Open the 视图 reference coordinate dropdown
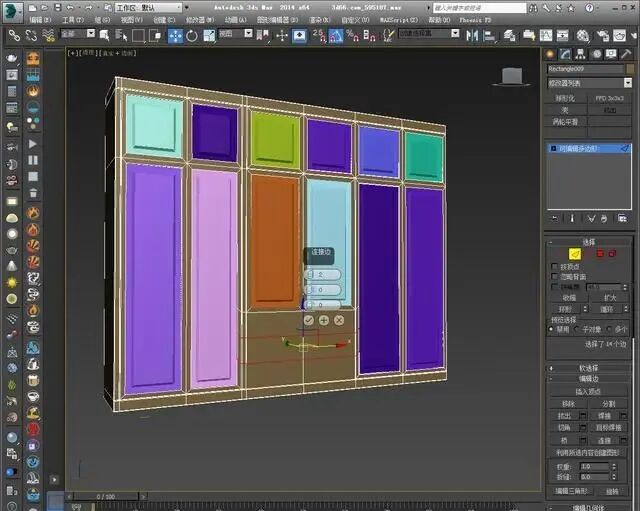The image size is (640, 511). pyautogui.click(x=235, y=34)
